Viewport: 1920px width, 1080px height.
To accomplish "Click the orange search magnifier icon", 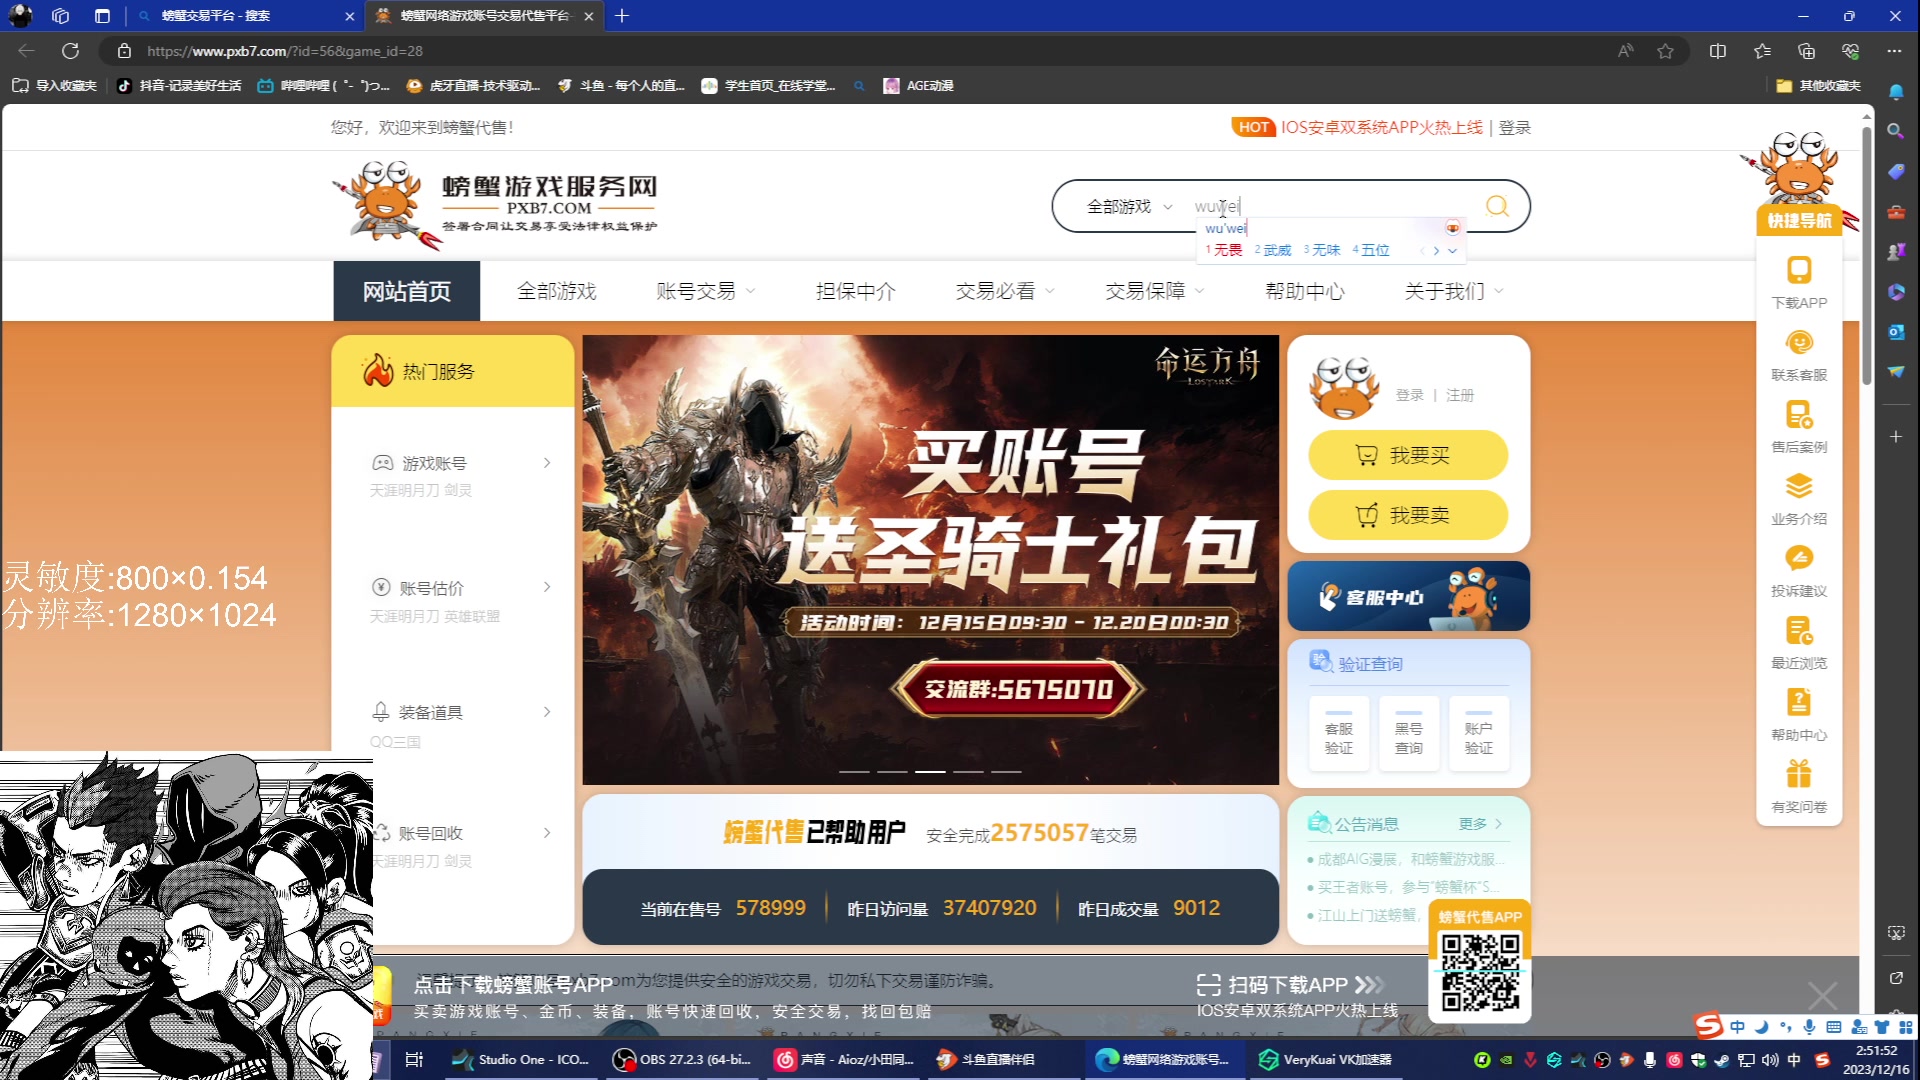I will coord(1497,206).
